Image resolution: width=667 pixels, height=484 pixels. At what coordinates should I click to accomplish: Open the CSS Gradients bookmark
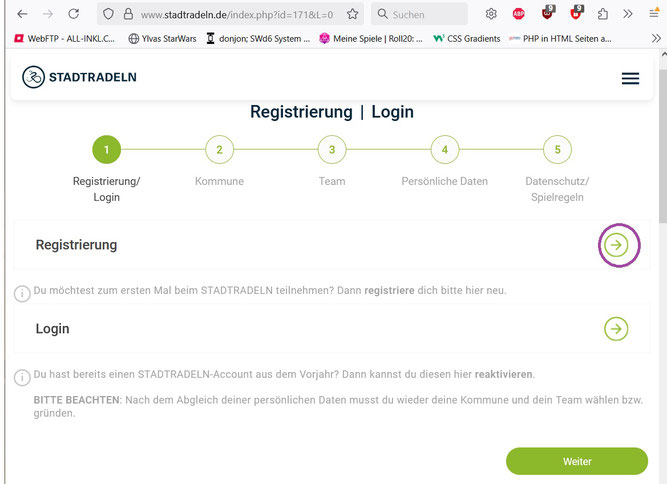(467, 39)
